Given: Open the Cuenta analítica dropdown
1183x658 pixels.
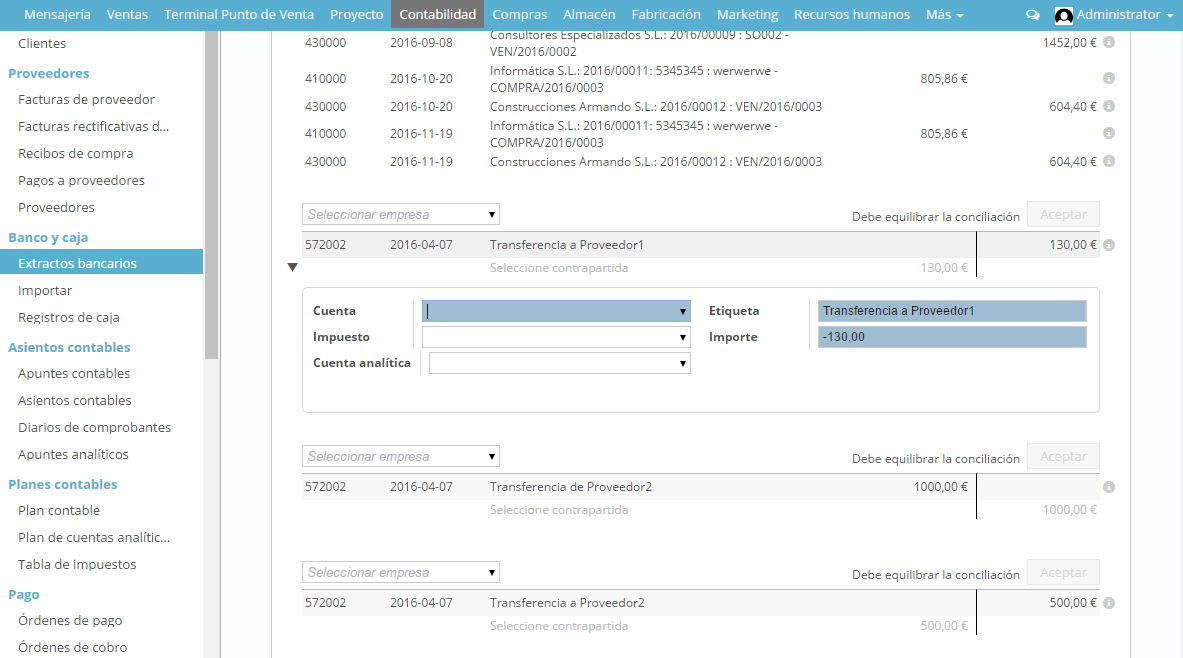Looking at the screenshot, I should coord(559,363).
